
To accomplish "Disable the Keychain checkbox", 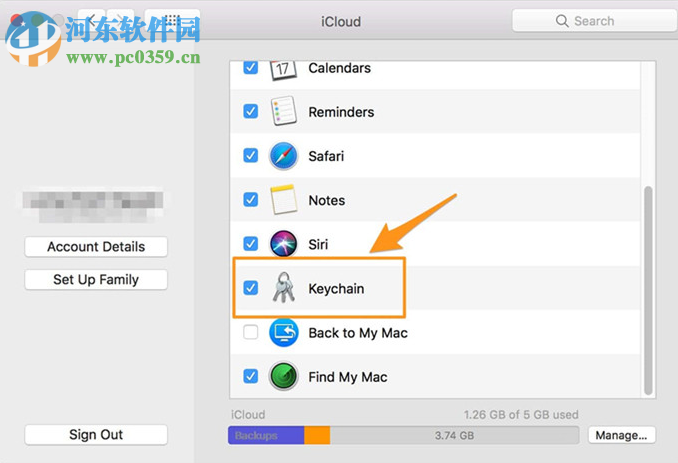I will 251,288.
